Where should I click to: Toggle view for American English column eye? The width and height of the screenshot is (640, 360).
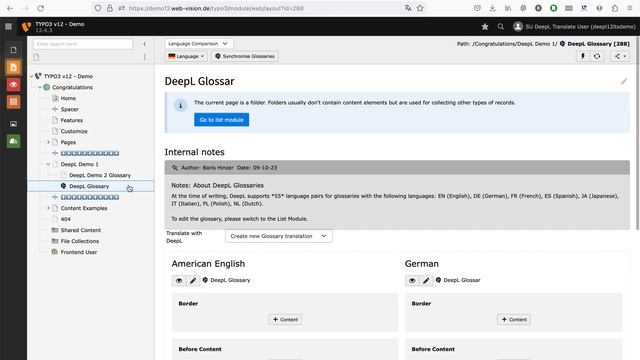(x=179, y=280)
